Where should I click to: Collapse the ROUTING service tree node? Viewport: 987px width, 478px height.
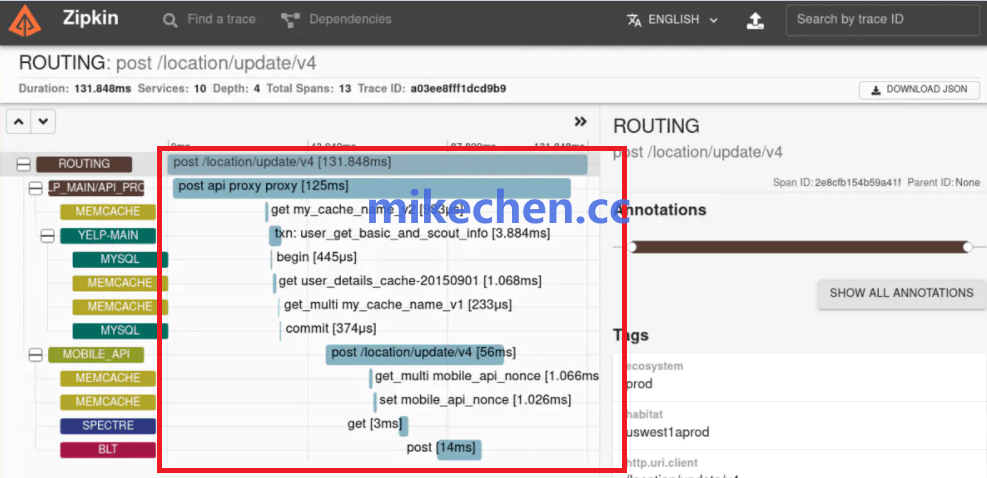pyautogui.click(x=23, y=164)
